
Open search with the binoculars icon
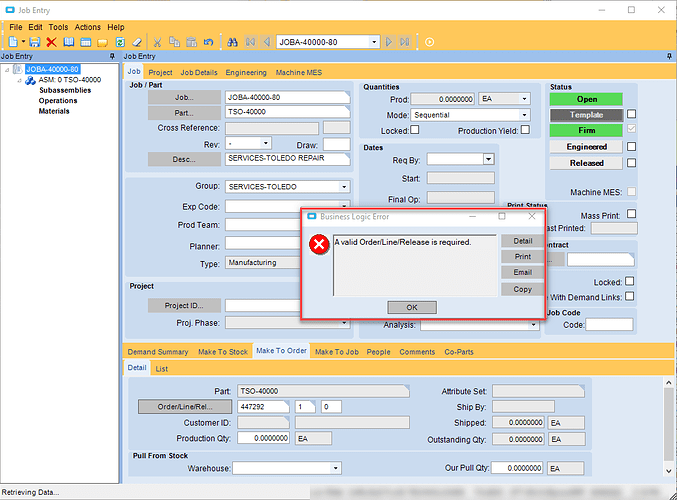coord(232,42)
